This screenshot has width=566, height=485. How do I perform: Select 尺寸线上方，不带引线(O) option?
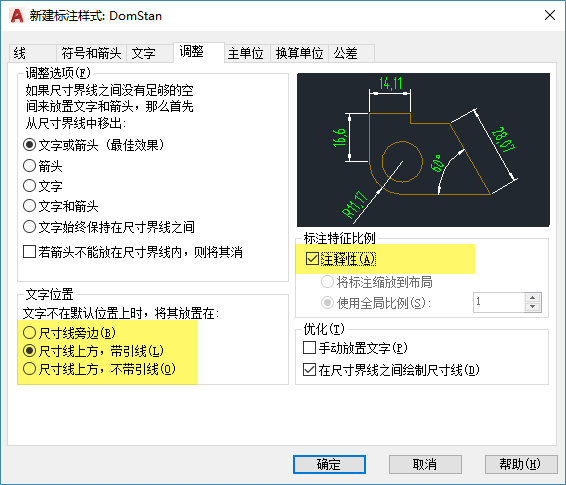coord(99,369)
